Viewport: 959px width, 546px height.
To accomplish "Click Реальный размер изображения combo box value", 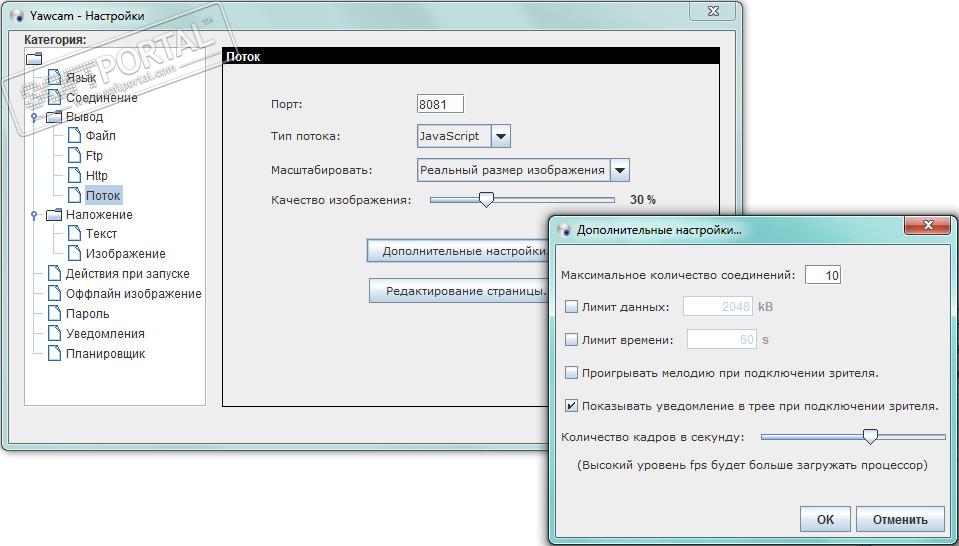I will click(514, 170).
